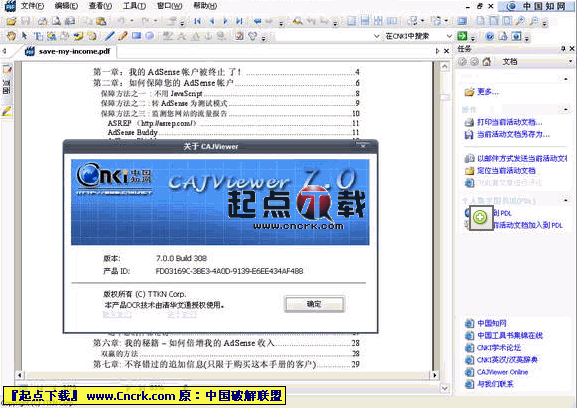Viewport: 577px width, 408px height.
Task: Open the 文件(F) menu
Action: pos(32,6)
